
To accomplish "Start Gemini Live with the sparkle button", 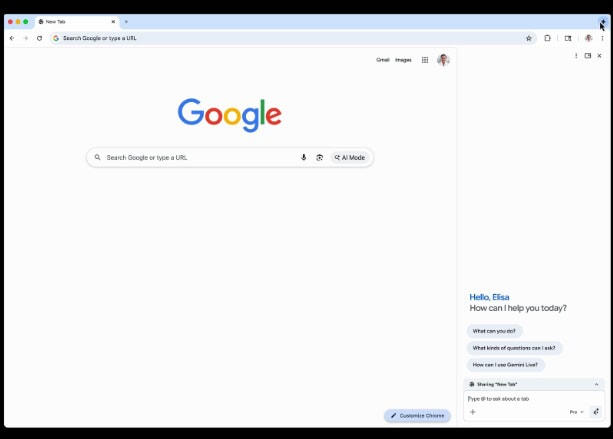I will tap(595, 411).
